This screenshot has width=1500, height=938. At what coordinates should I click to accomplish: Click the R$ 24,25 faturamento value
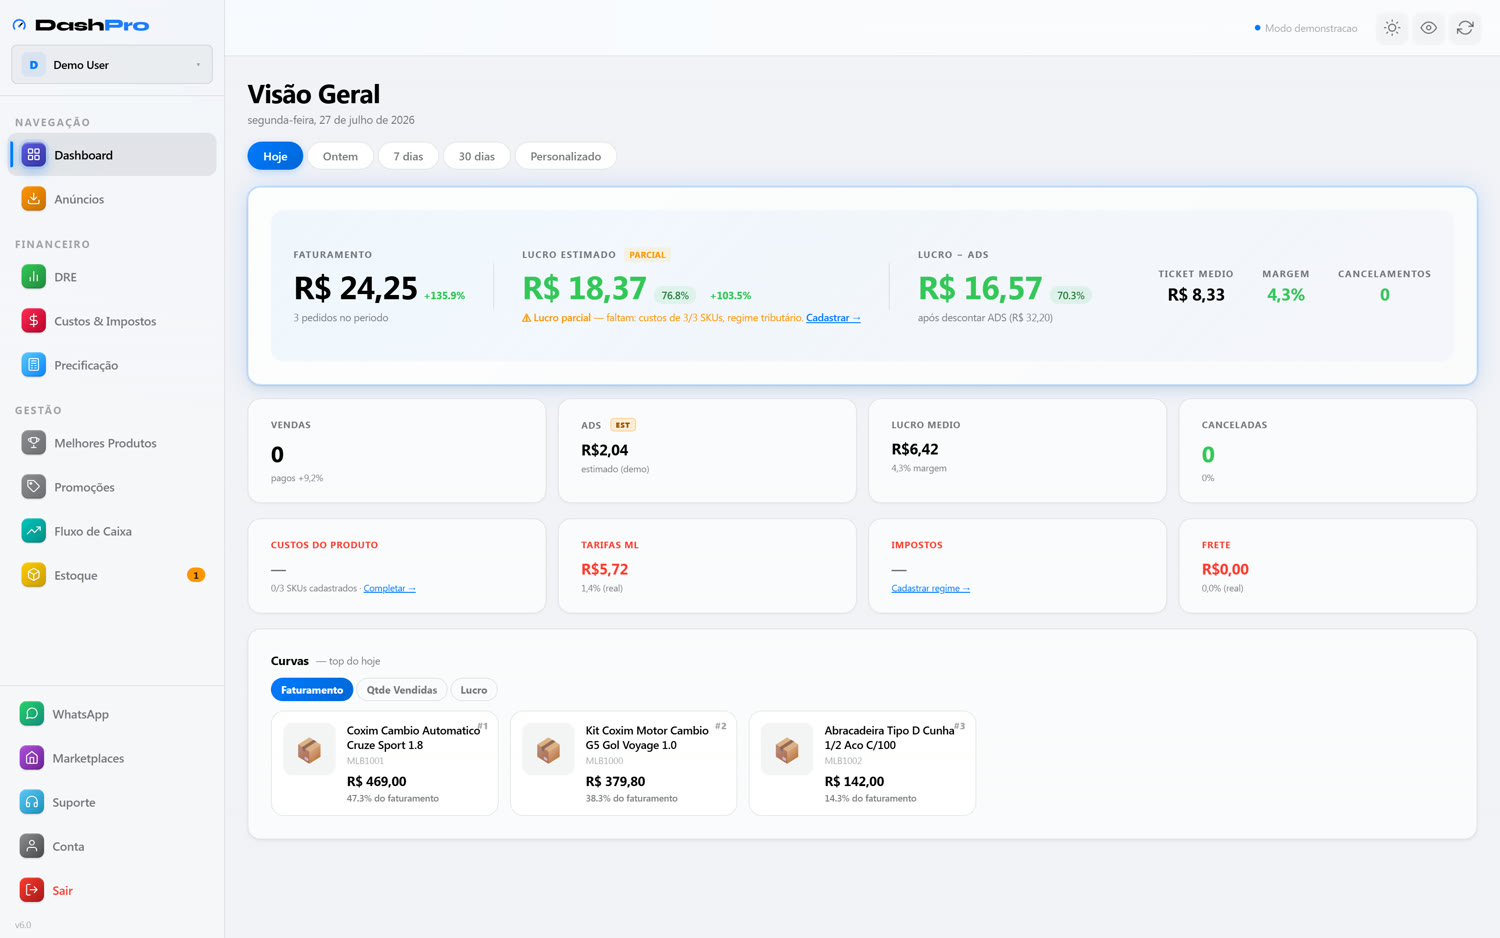[x=355, y=288]
